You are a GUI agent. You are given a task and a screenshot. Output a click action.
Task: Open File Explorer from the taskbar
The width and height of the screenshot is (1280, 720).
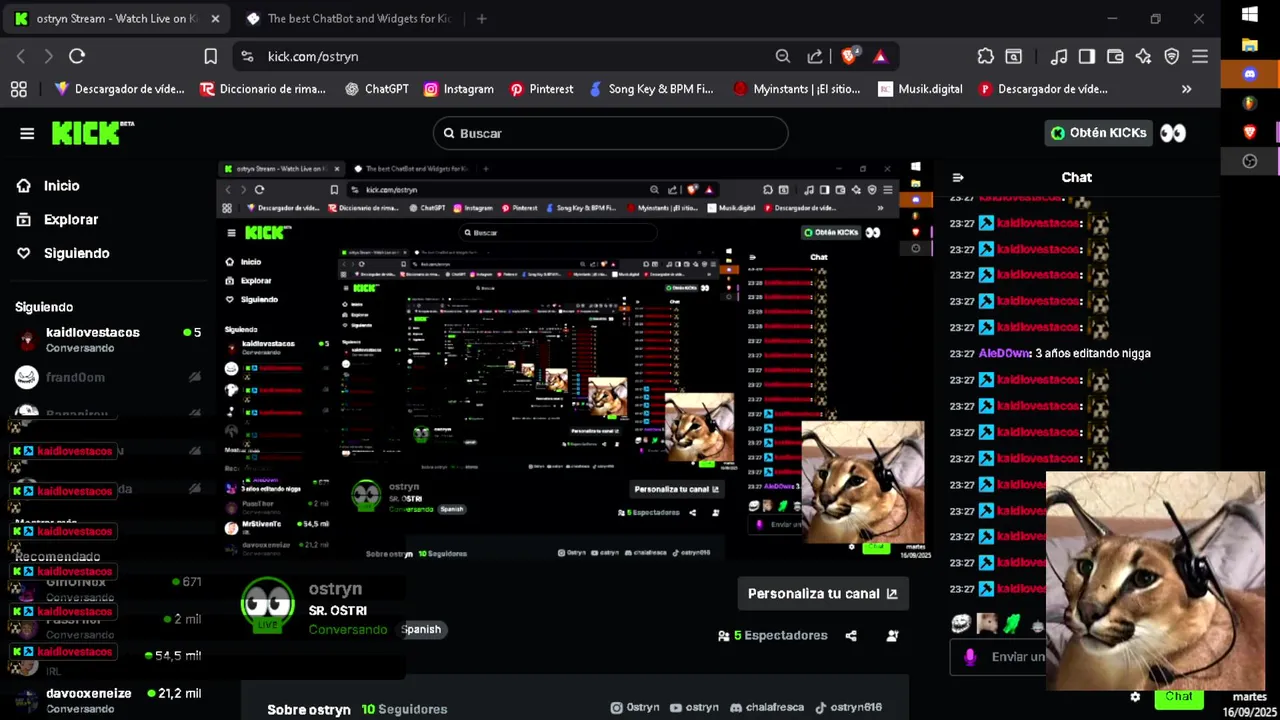[1249, 45]
